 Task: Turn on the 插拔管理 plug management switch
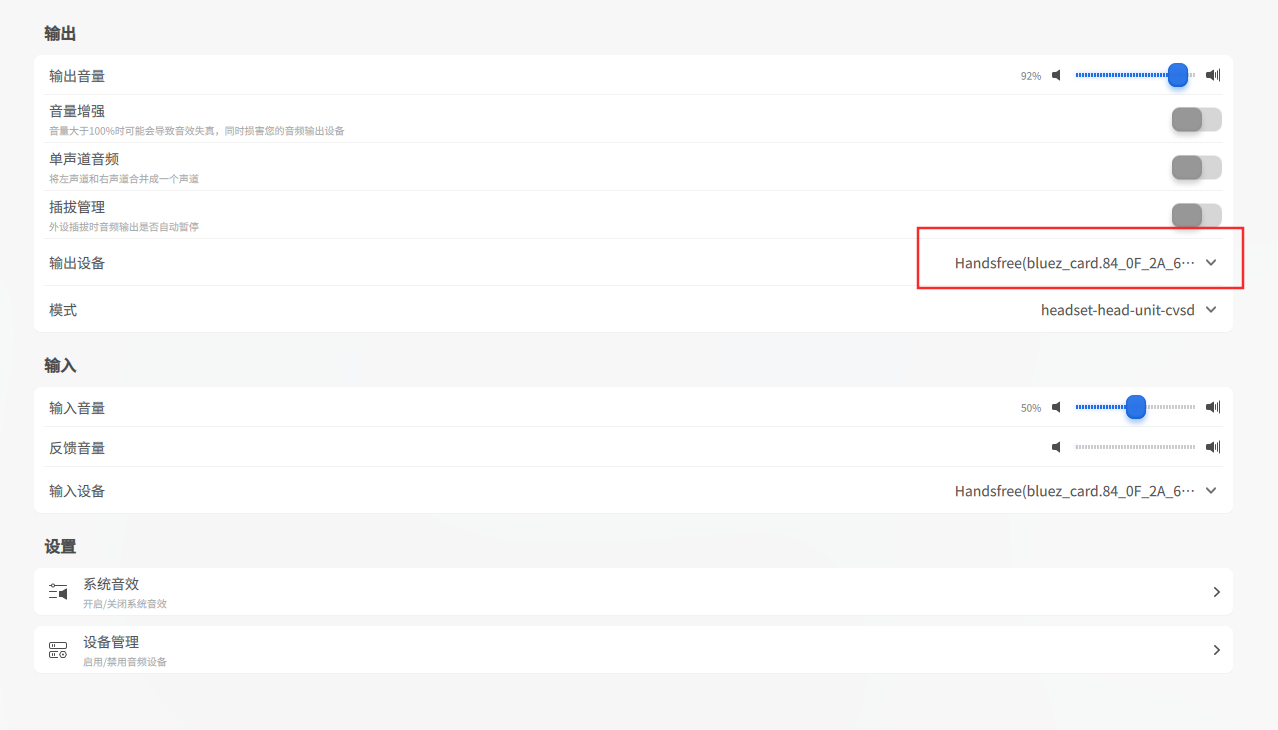pos(1196,215)
